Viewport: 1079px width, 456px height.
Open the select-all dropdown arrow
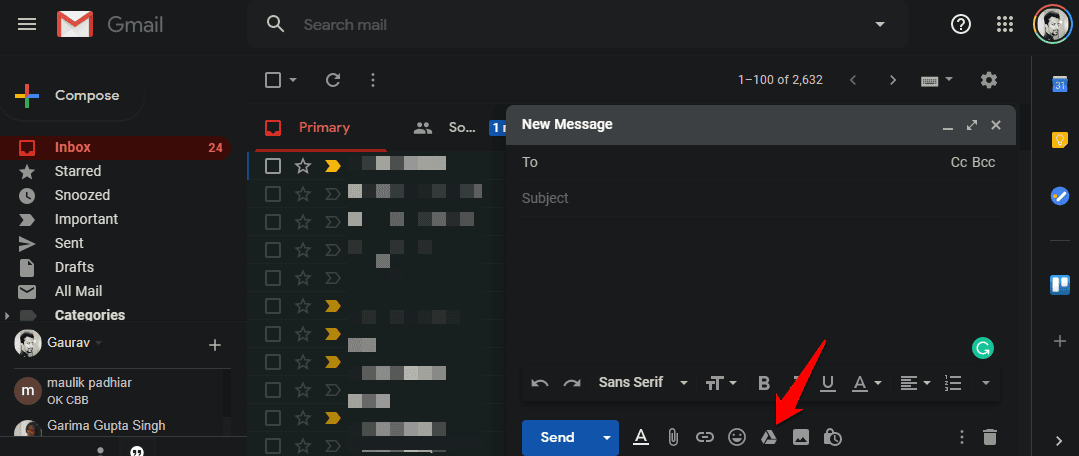293,80
